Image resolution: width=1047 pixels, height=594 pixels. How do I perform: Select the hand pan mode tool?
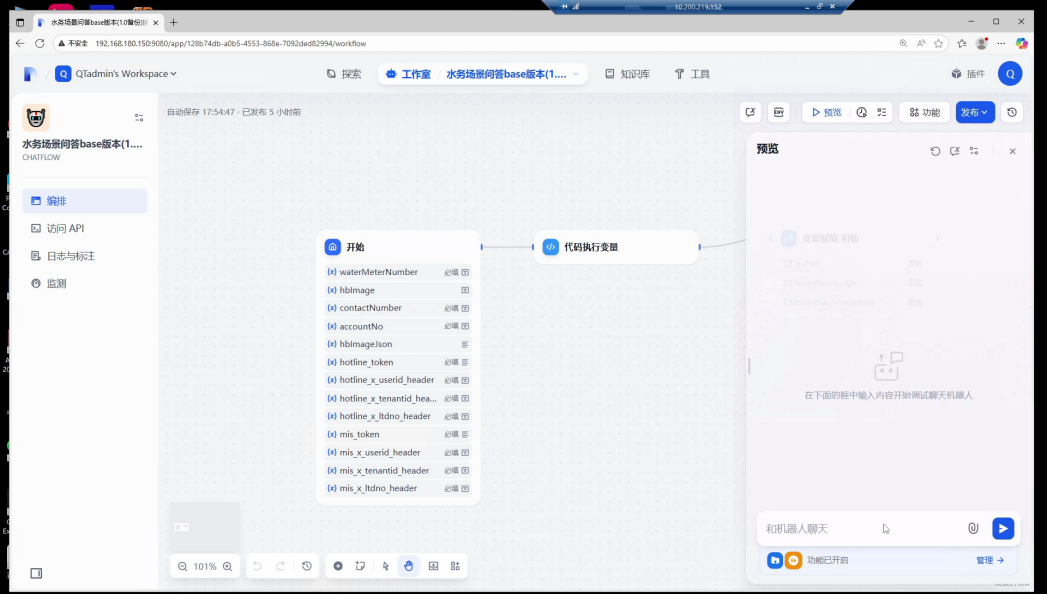pyautogui.click(x=408, y=566)
